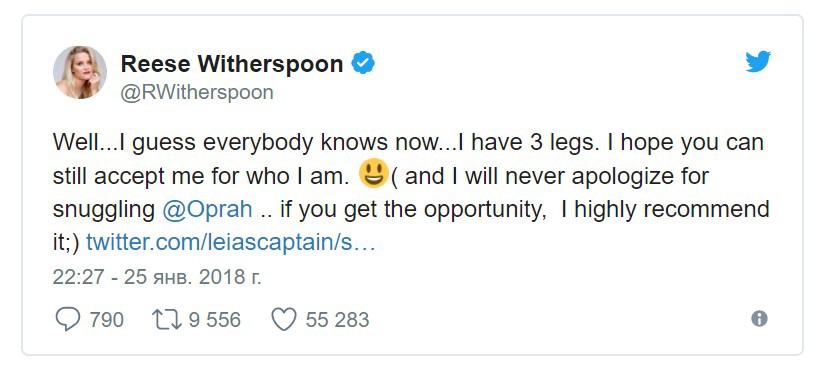Click the 22:27 - 25 янв. 2018 timestamp

157,277
